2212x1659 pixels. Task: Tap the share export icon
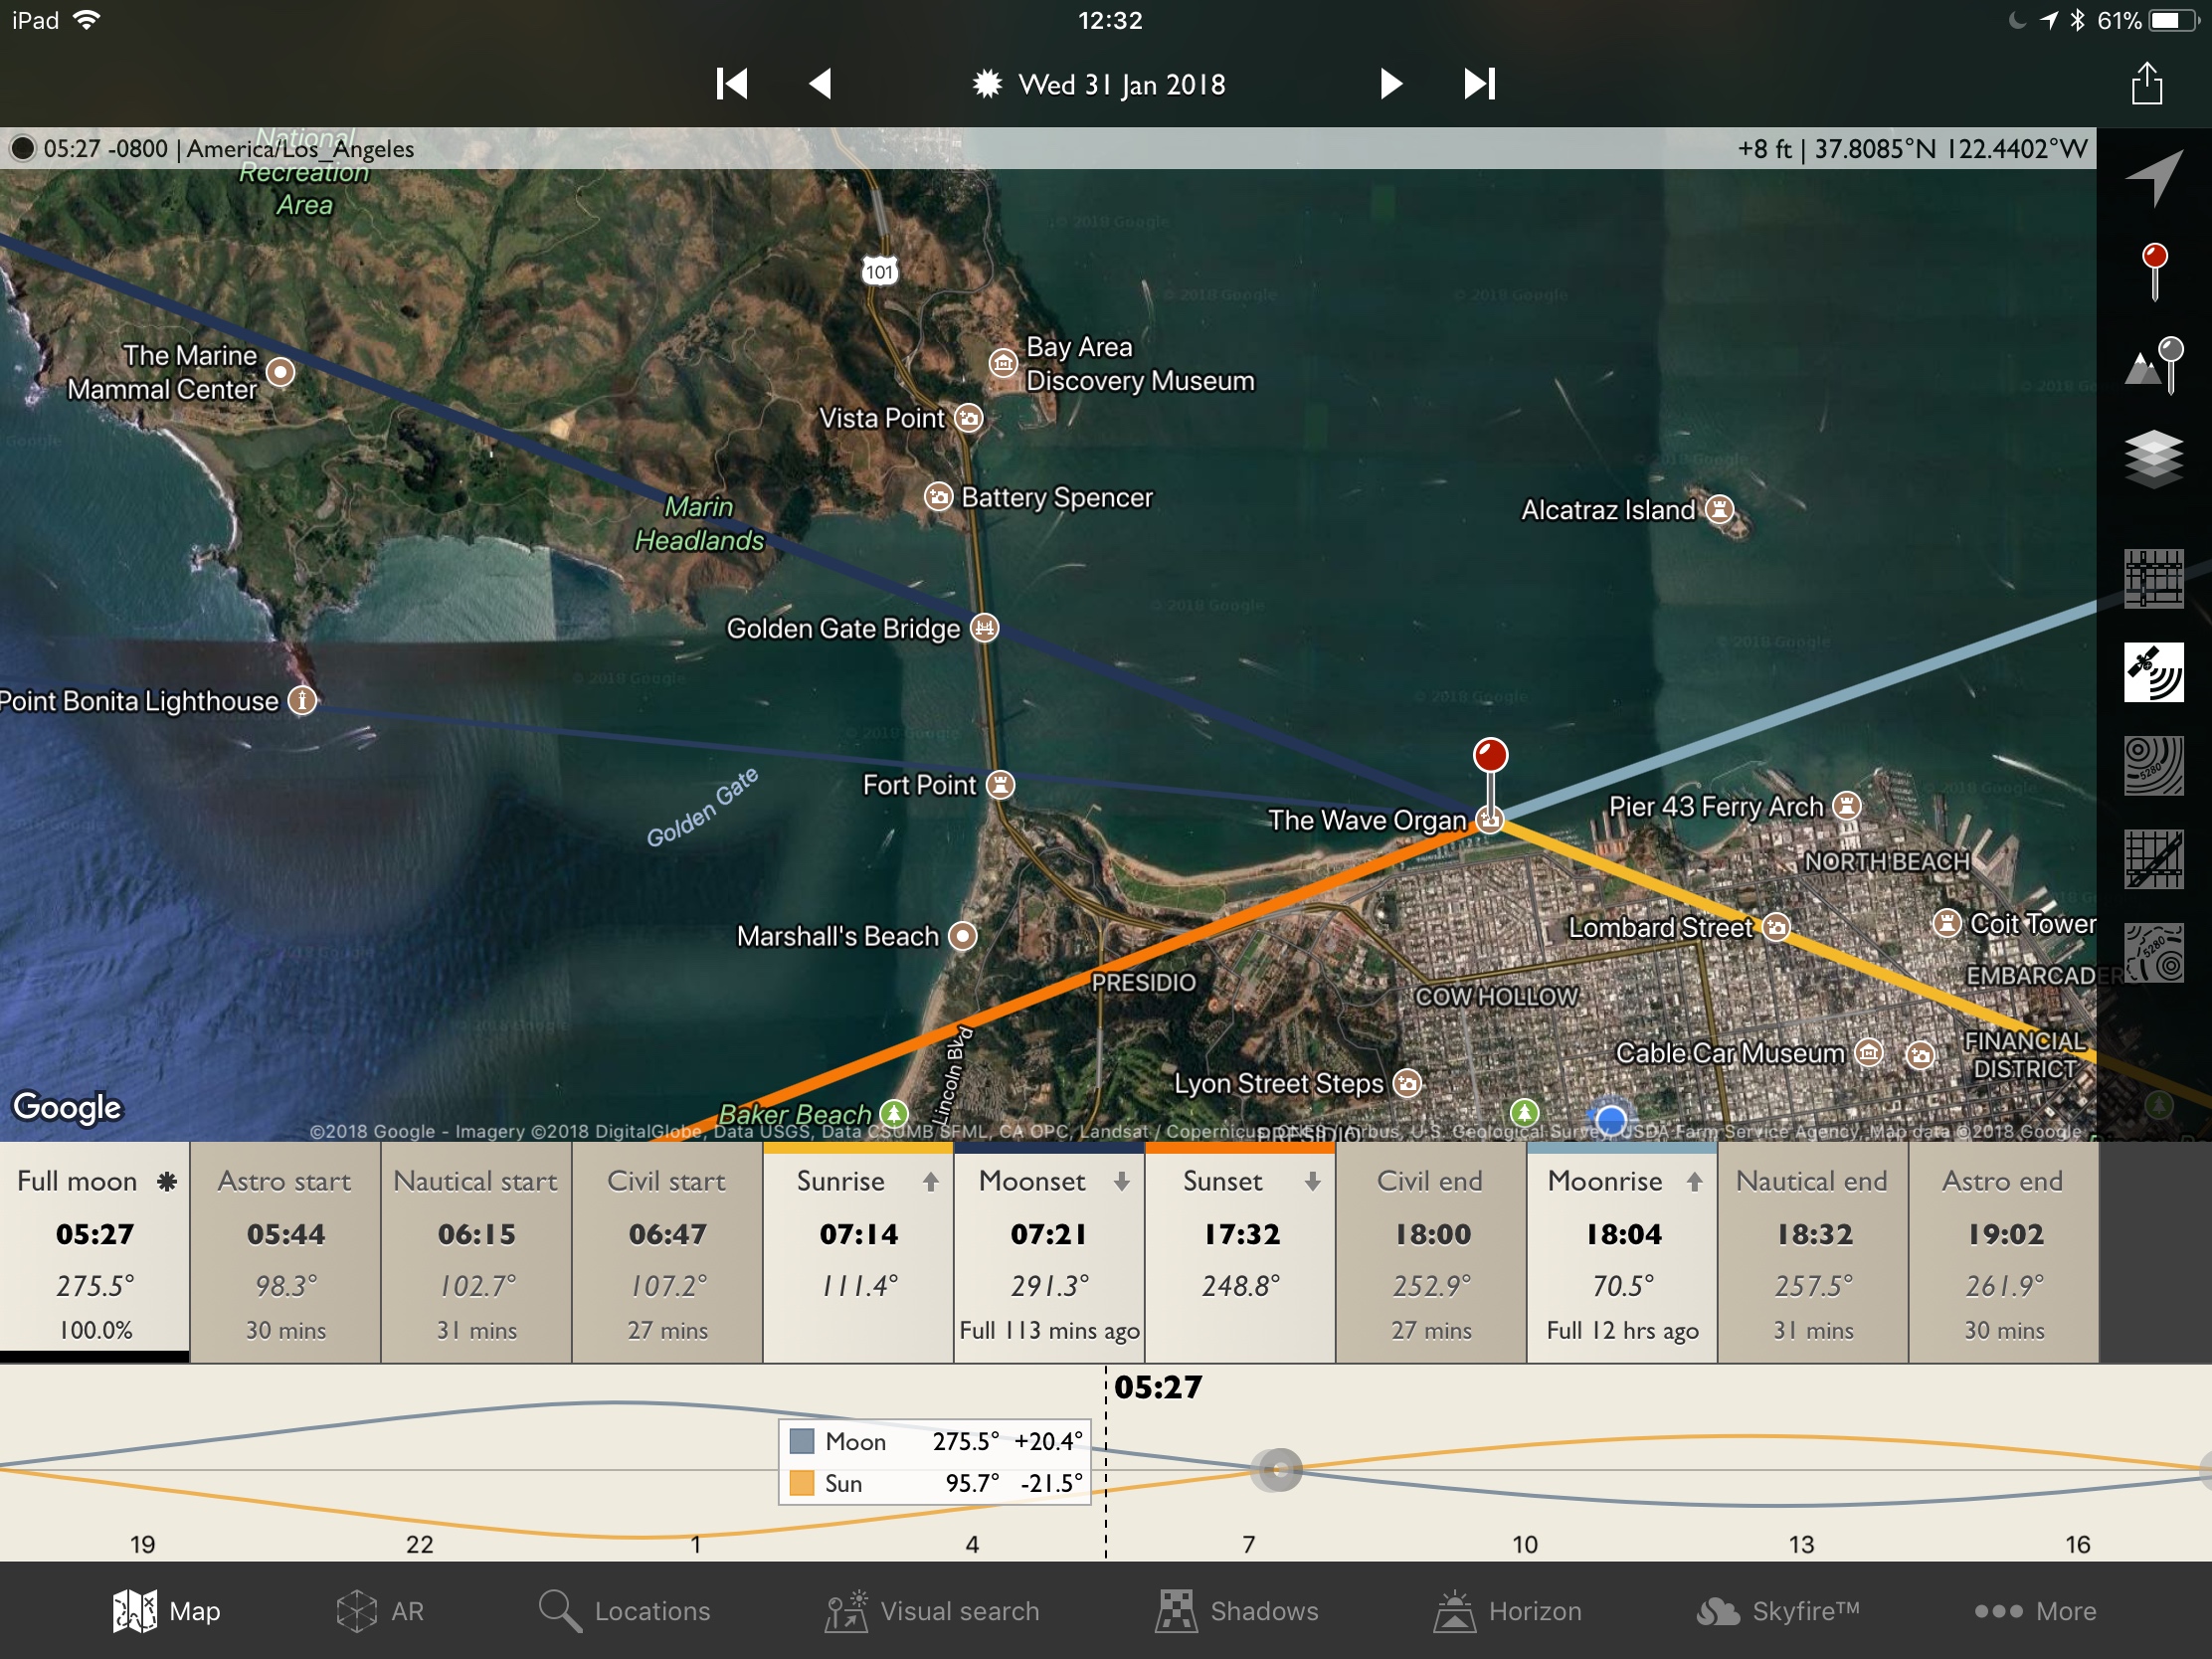coord(2147,83)
